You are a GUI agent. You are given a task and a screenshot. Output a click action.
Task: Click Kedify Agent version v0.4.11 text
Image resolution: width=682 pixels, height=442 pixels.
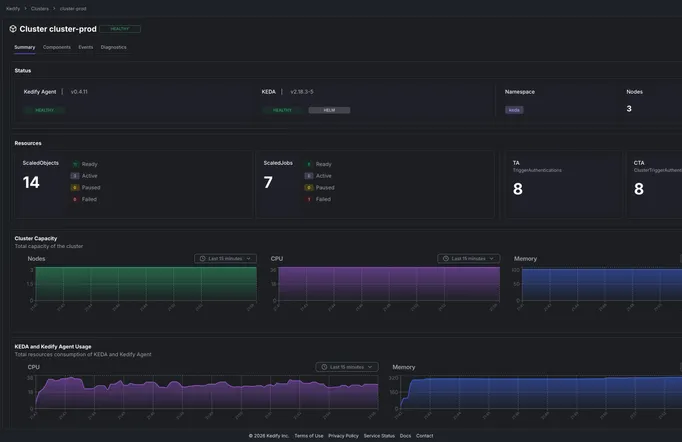pyautogui.click(x=79, y=92)
